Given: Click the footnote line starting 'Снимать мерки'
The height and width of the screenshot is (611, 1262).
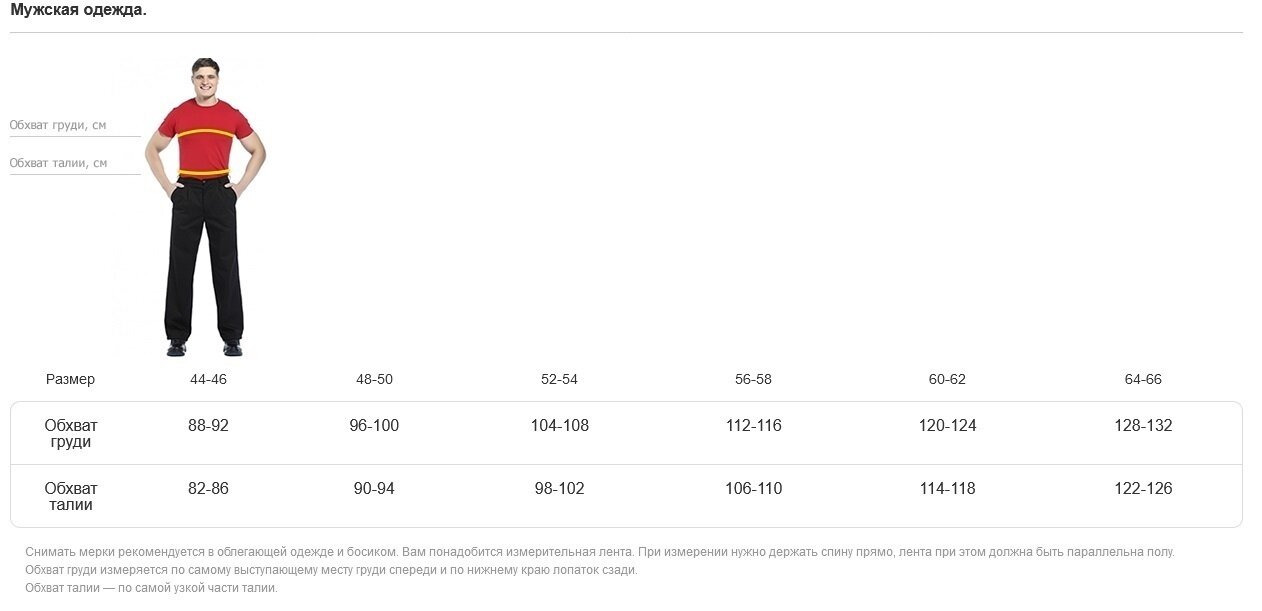Looking at the screenshot, I should (x=600, y=552).
